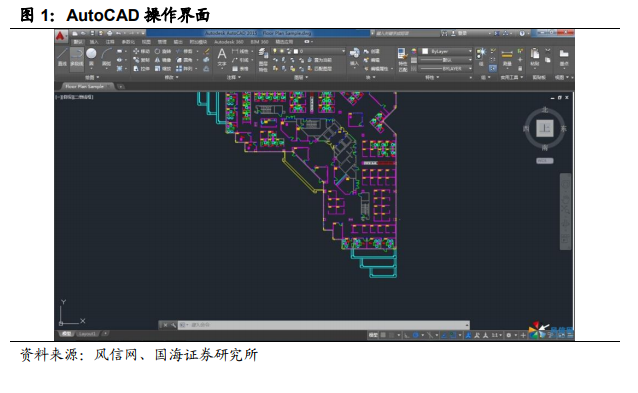Image resolution: width=638 pixels, height=393 pixels.
Task: Toggle the layer on/off lightbulb icon
Action: click(x=275, y=51)
